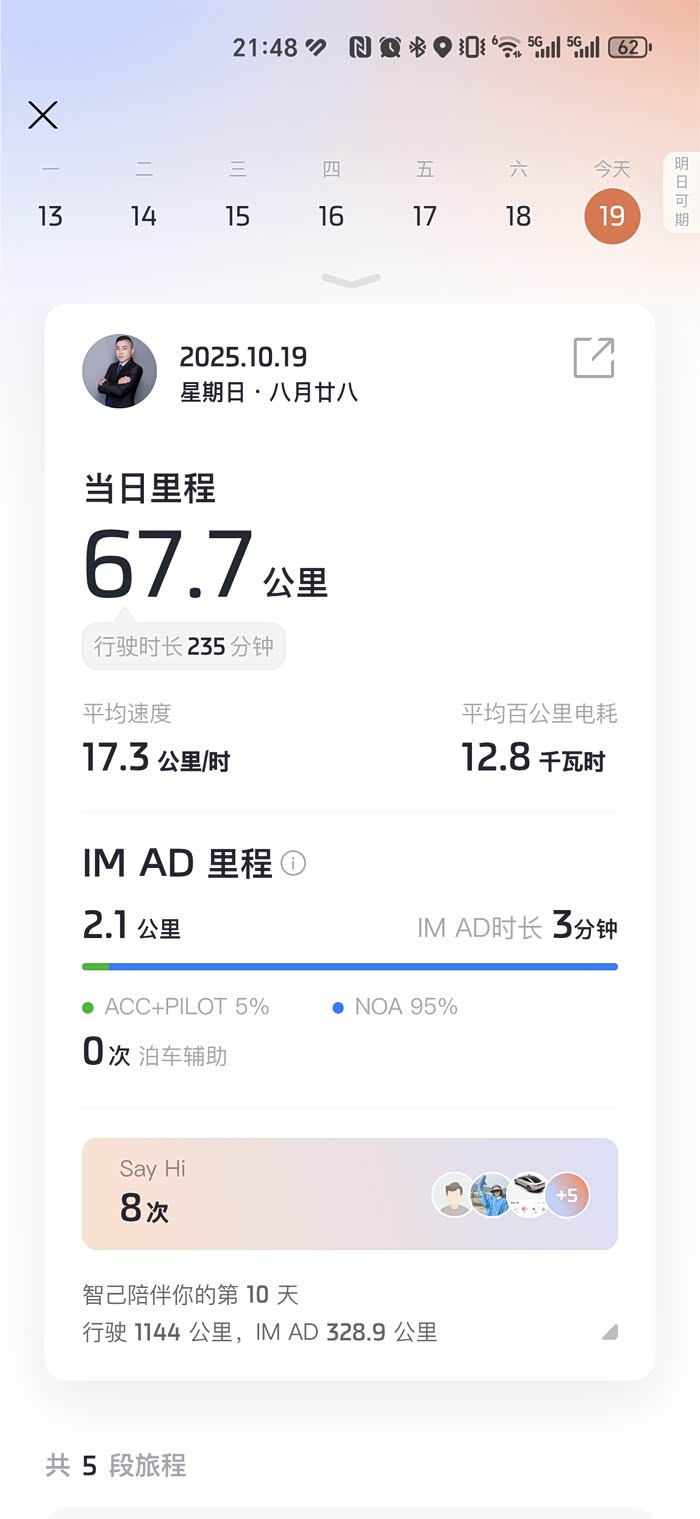This screenshot has width=700, height=1519.
Task: Tap the +5 more greeters badge
Action: pos(567,1195)
